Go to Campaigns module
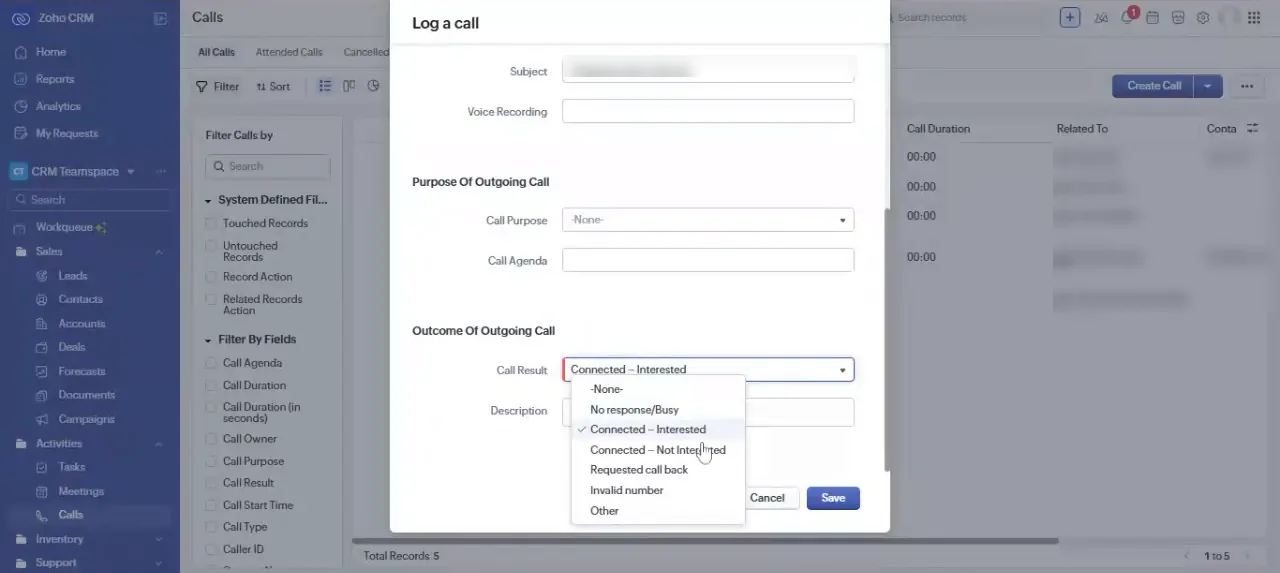The image size is (1280, 573). click(x=86, y=419)
